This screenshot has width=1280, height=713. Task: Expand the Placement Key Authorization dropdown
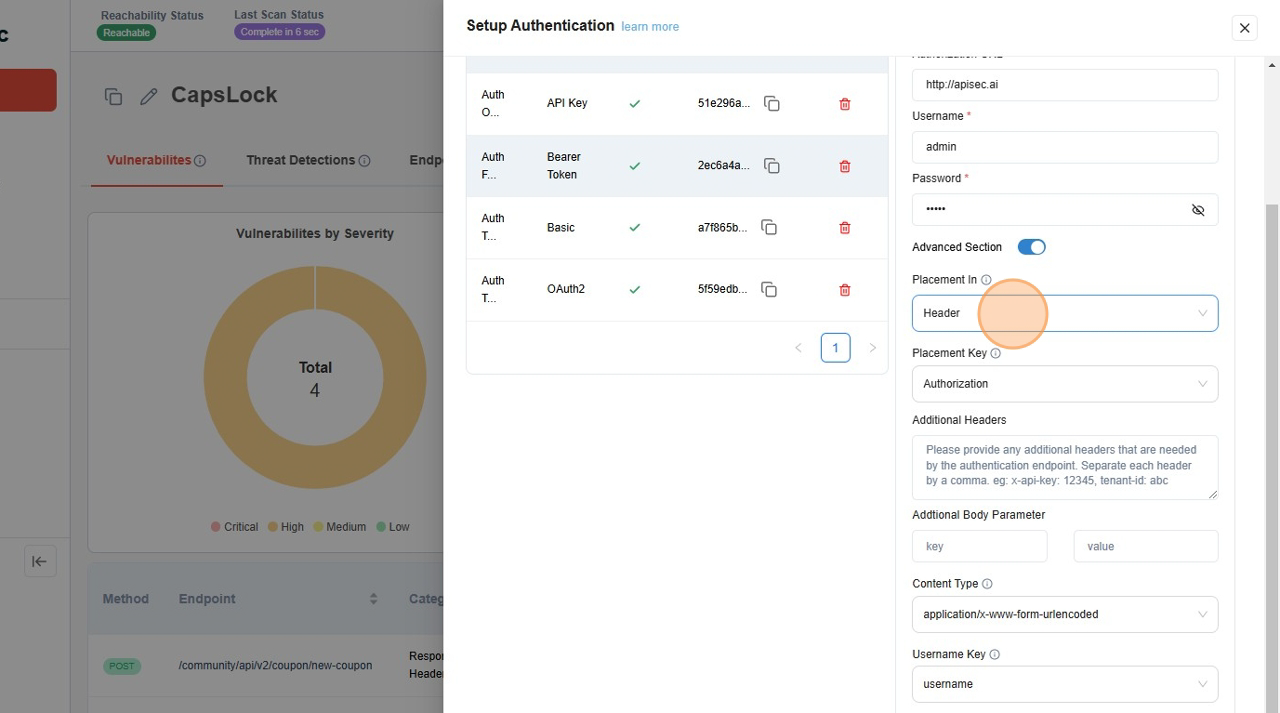pyautogui.click(x=1064, y=384)
